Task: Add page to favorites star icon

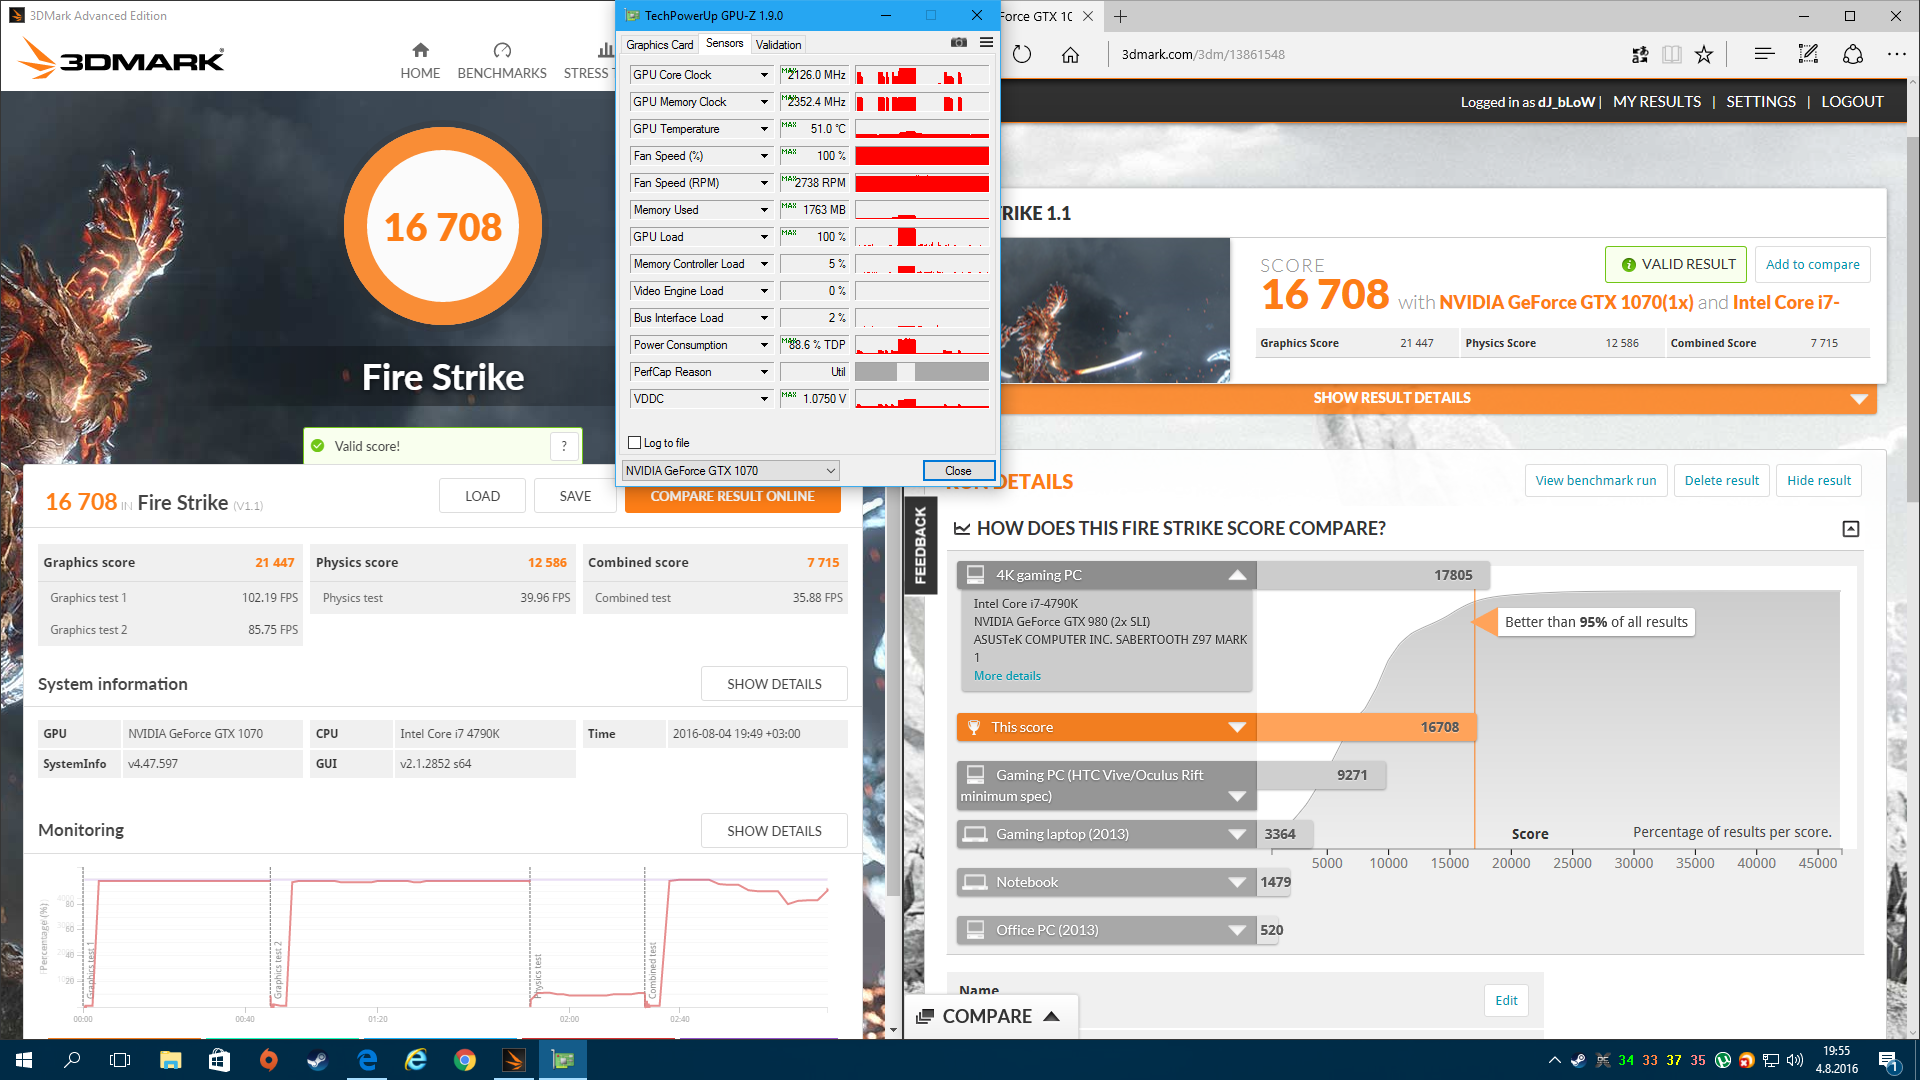Action: pyautogui.click(x=1704, y=54)
